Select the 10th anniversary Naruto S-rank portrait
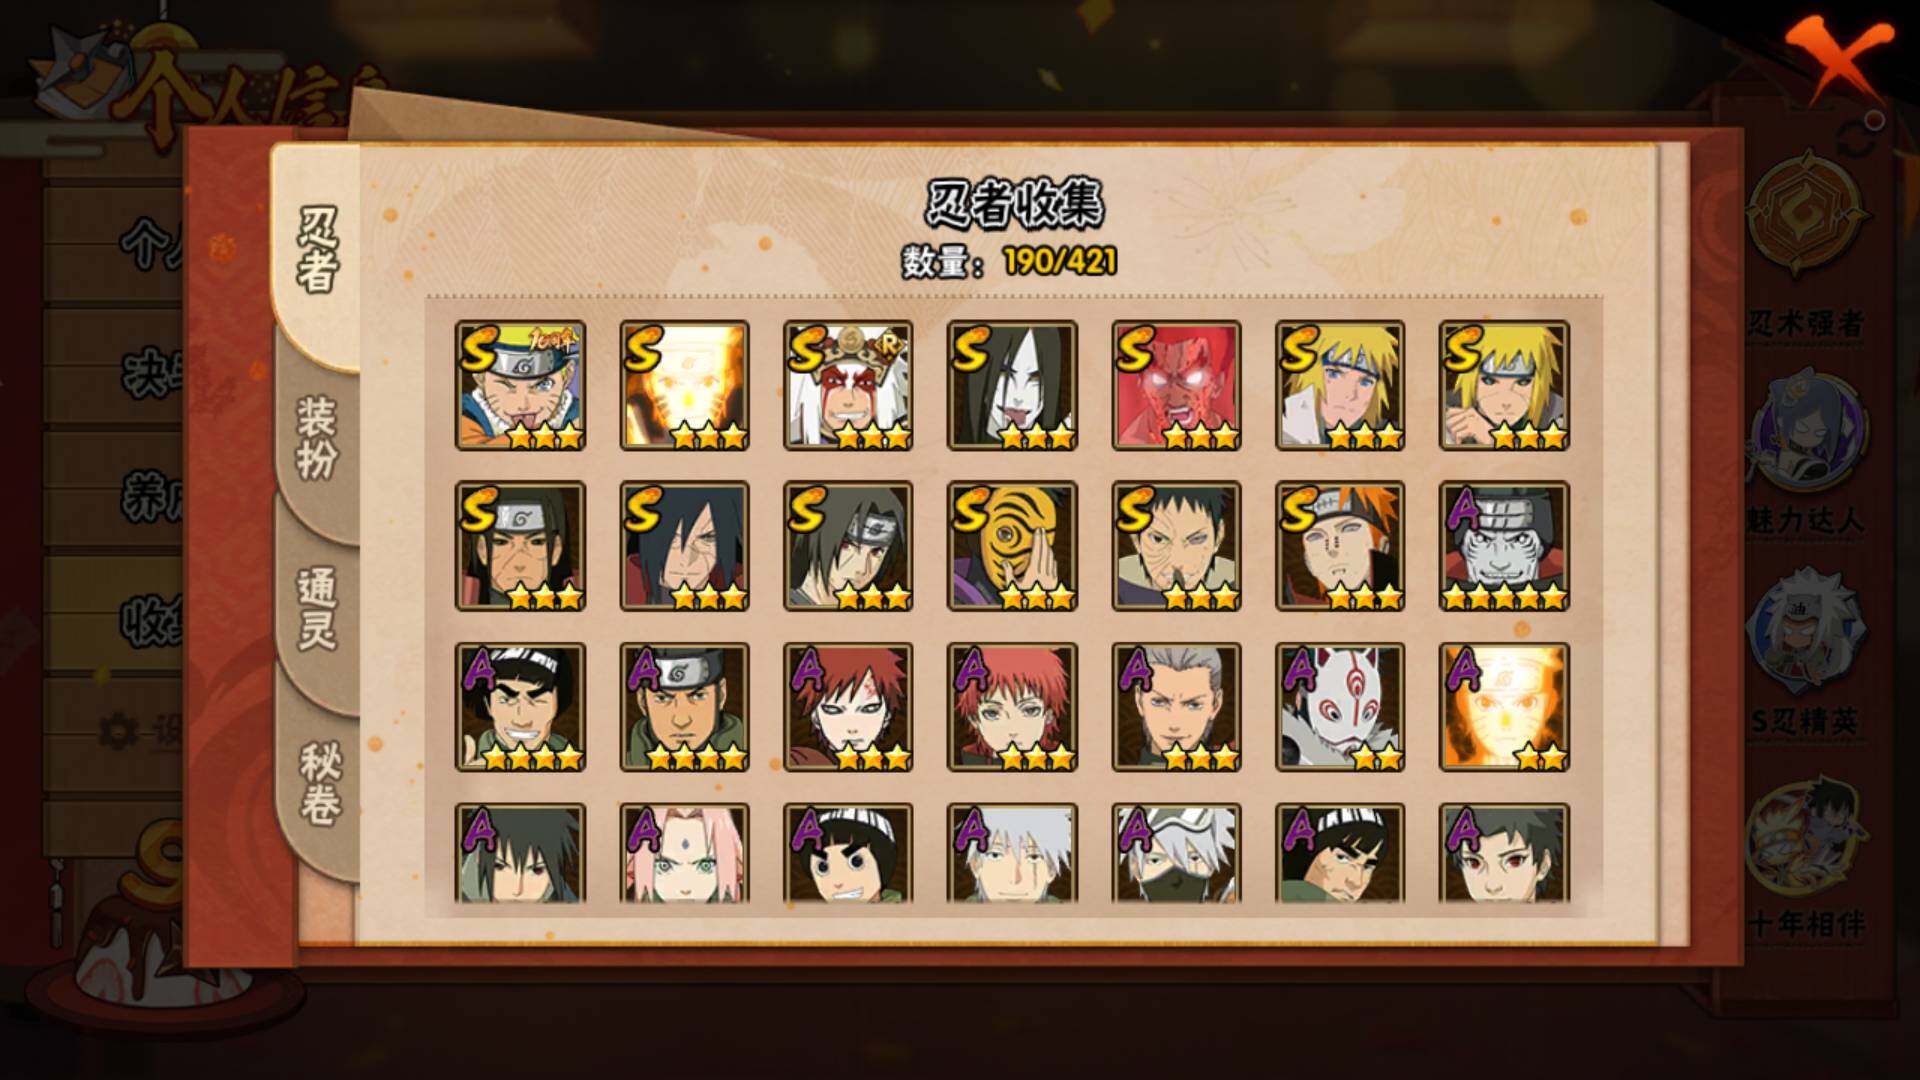The image size is (1920, 1080). (x=520, y=386)
